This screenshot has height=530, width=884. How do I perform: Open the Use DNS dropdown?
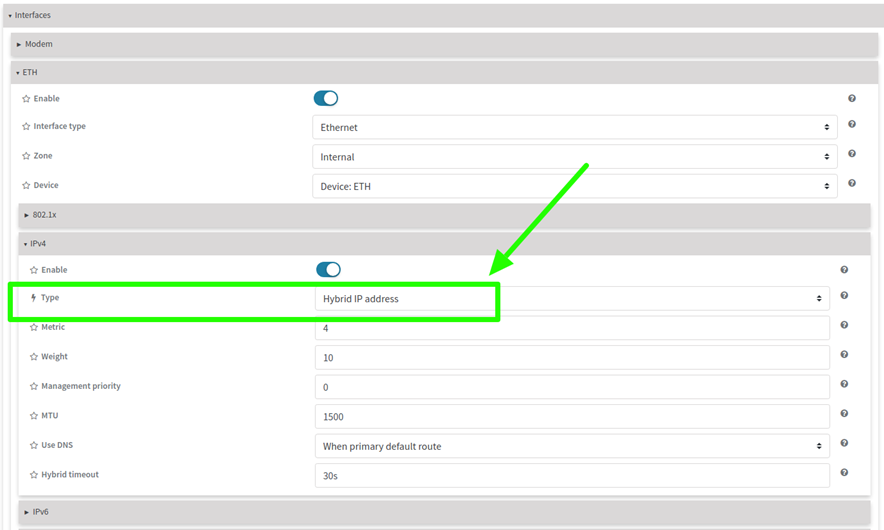[572, 446]
